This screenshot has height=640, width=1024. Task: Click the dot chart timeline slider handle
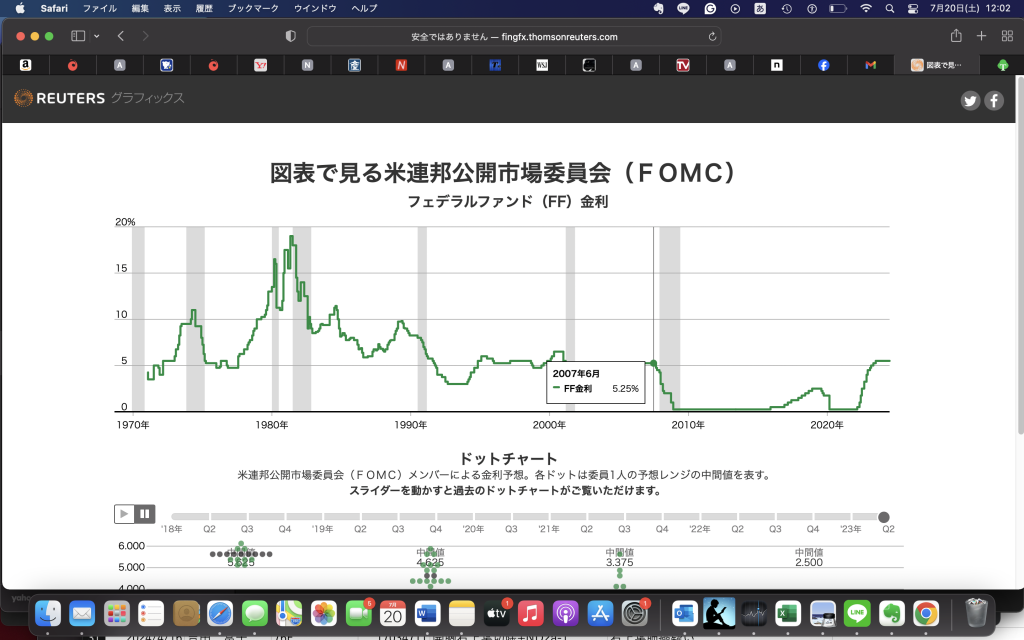pyautogui.click(x=884, y=517)
